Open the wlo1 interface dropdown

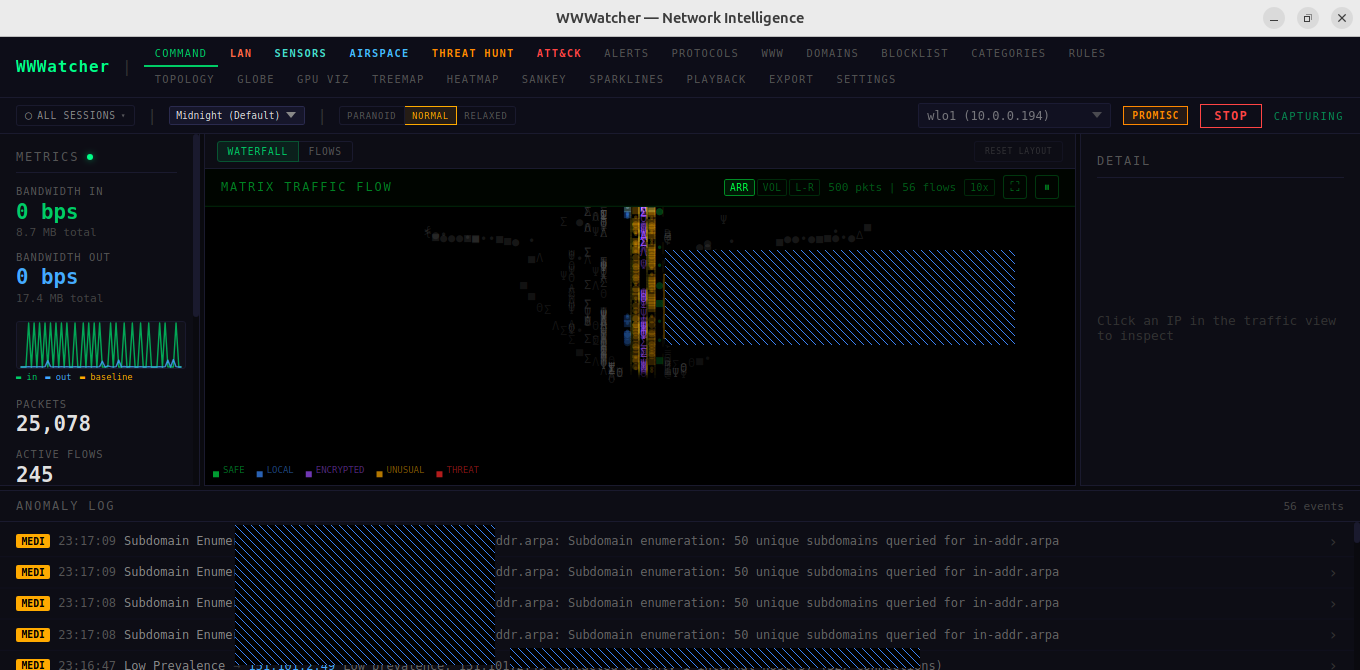pyautogui.click(x=1014, y=116)
